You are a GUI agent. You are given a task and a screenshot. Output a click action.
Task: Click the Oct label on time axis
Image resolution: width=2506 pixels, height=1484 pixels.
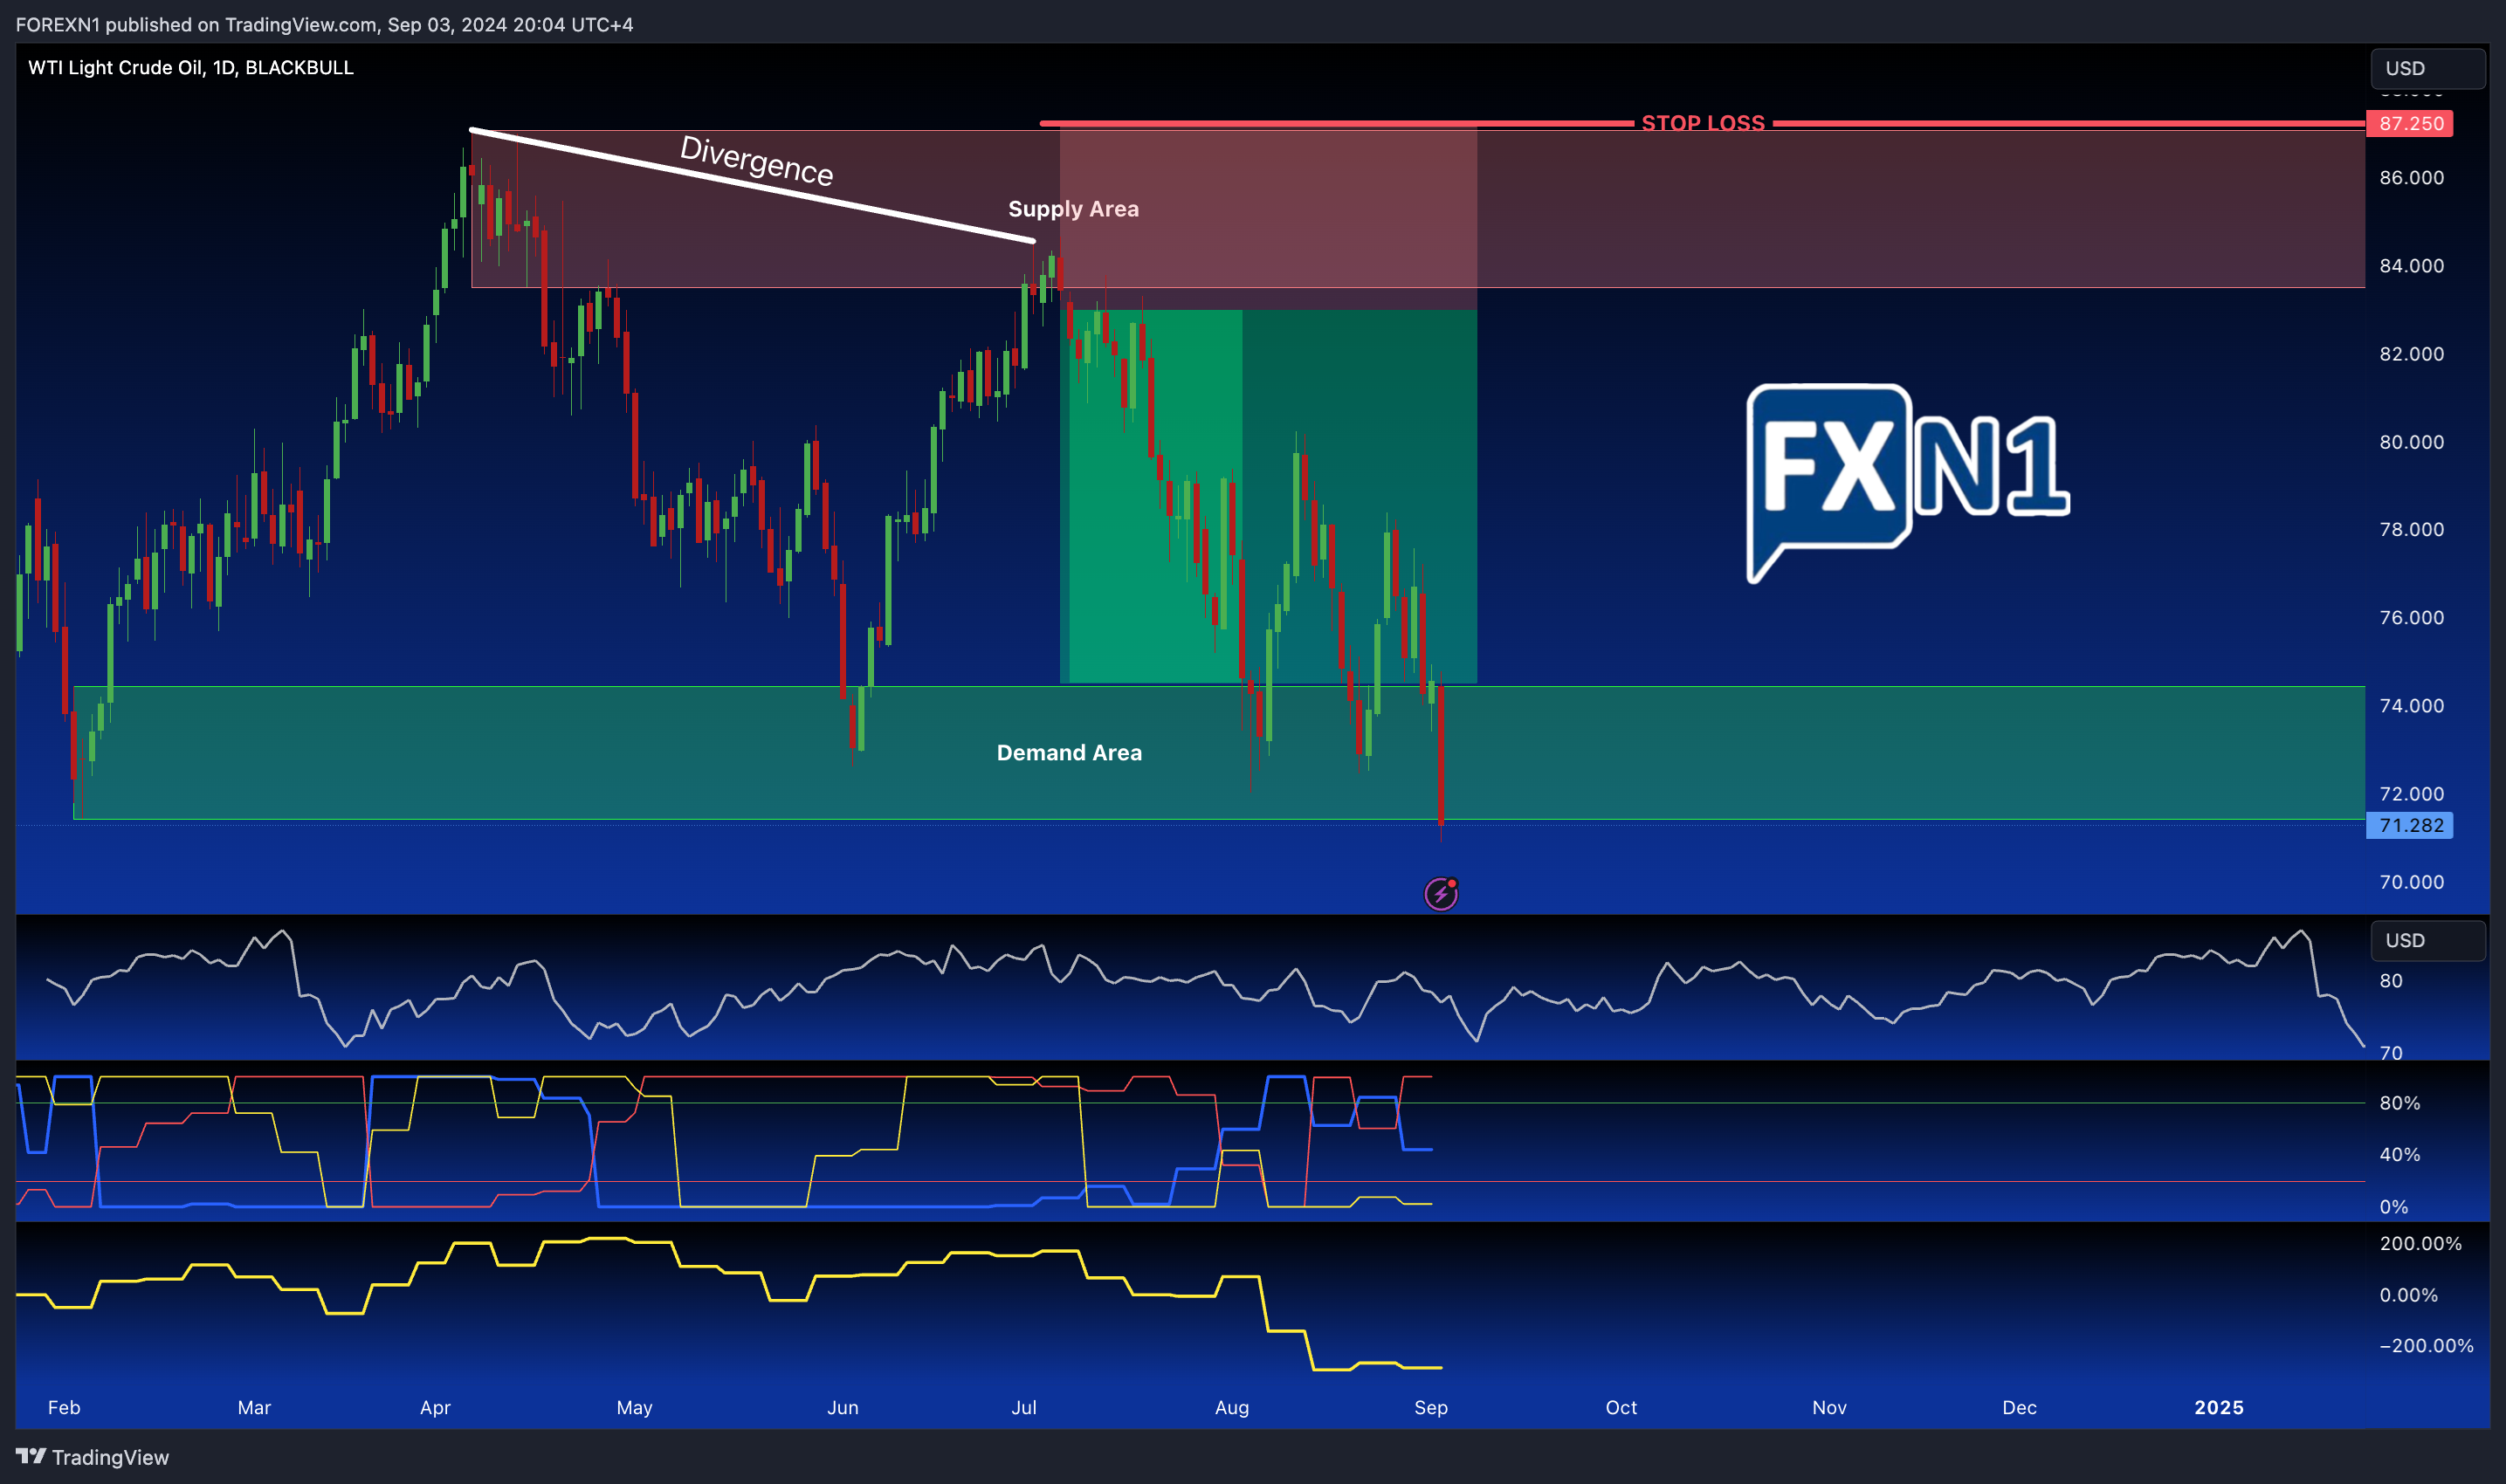pyautogui.click(x=1621, y=1407)
